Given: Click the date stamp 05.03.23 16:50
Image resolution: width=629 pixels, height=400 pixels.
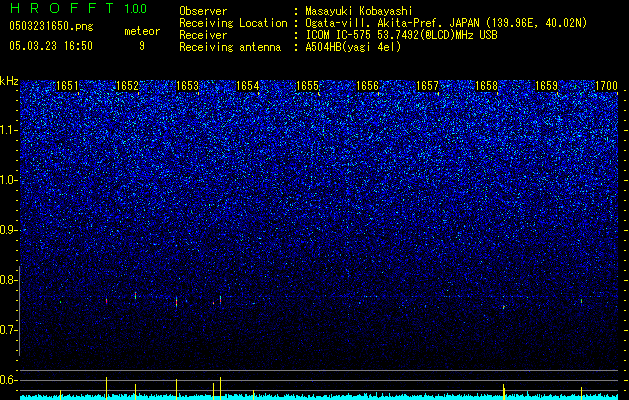Looking at the screenshot, I should pyautogui.click(x=51, y=45).
